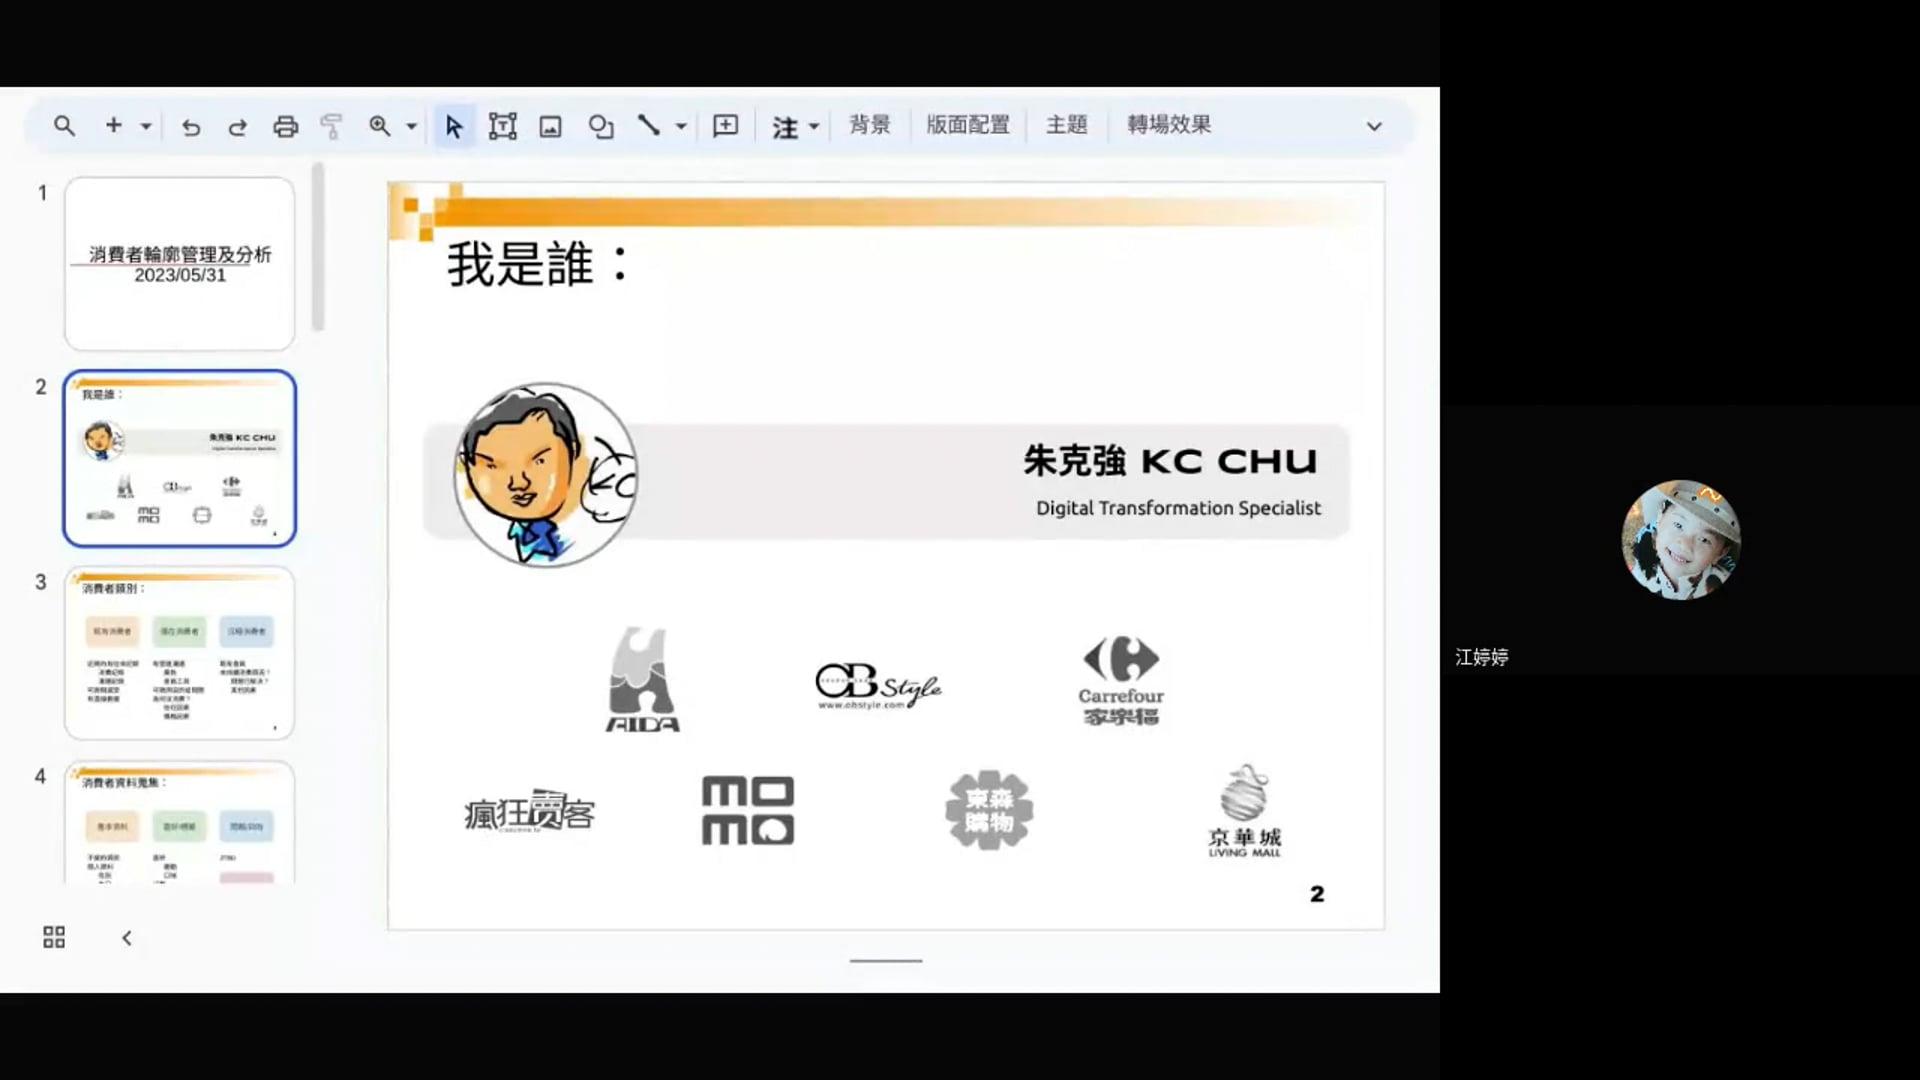The width and height of the screenshot is (1920, 1080).
Task: Open the zoom level dropdown arrow
Action: coord(411,126)
